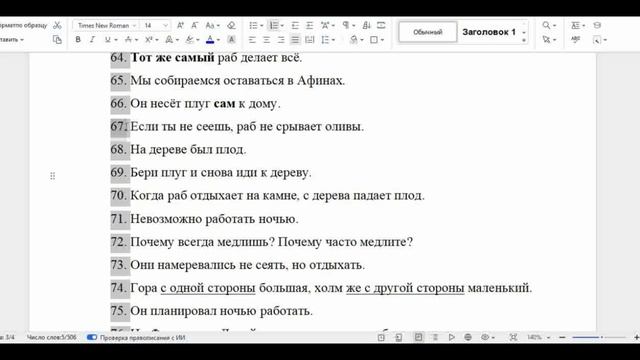The width and height of the screenshot is (640, 360).
Task: Apply italic formatting
Action: 92,40
